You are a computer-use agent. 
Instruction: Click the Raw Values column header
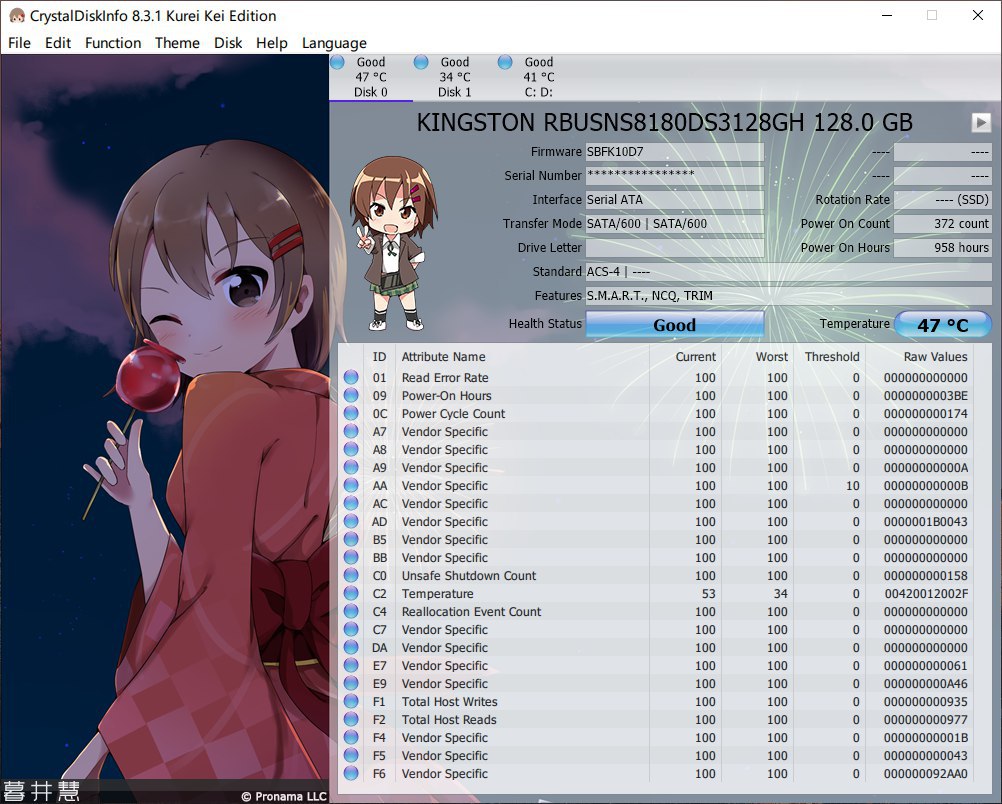935,357
